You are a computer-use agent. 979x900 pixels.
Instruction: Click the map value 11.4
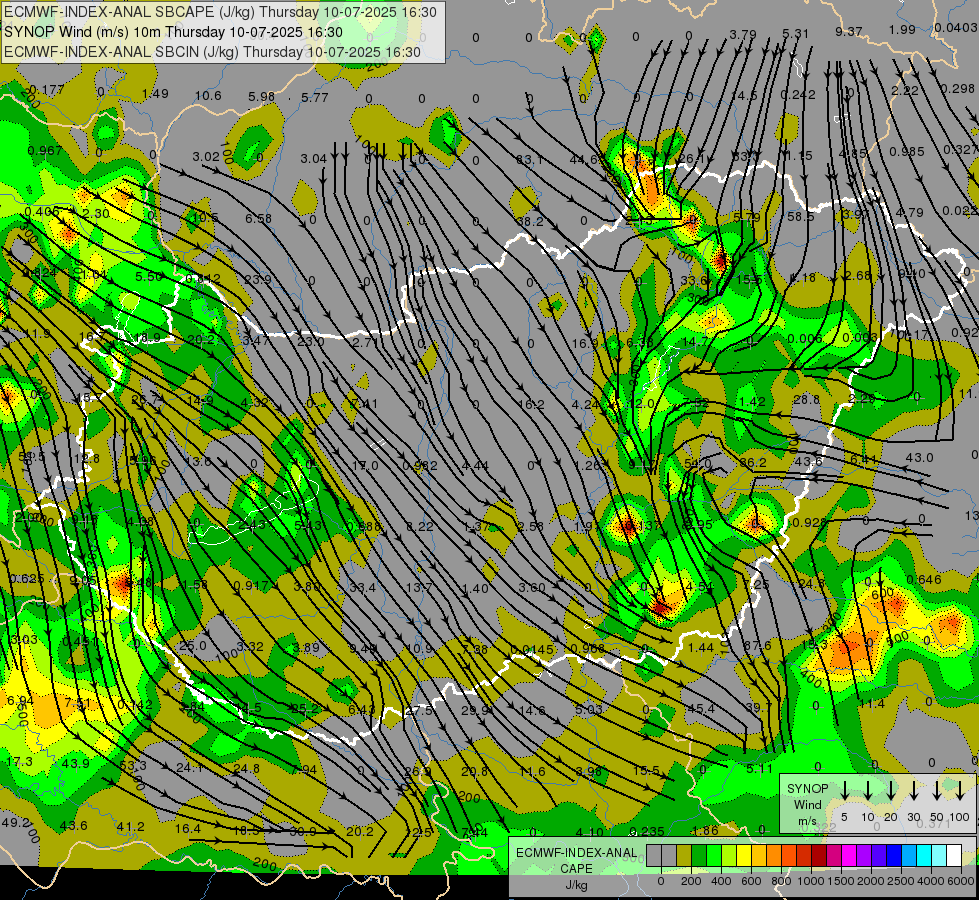pos(872,704)
